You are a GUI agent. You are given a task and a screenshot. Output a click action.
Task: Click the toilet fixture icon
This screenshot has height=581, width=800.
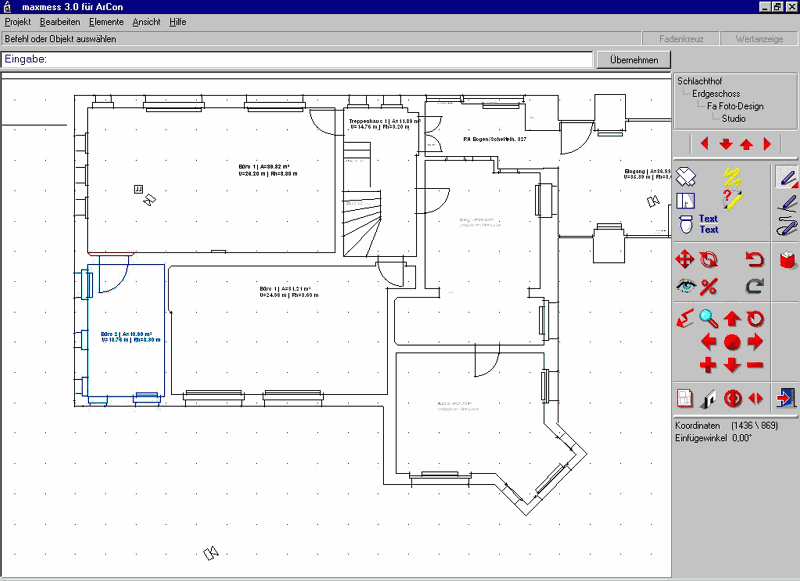(x=686, y=224)
